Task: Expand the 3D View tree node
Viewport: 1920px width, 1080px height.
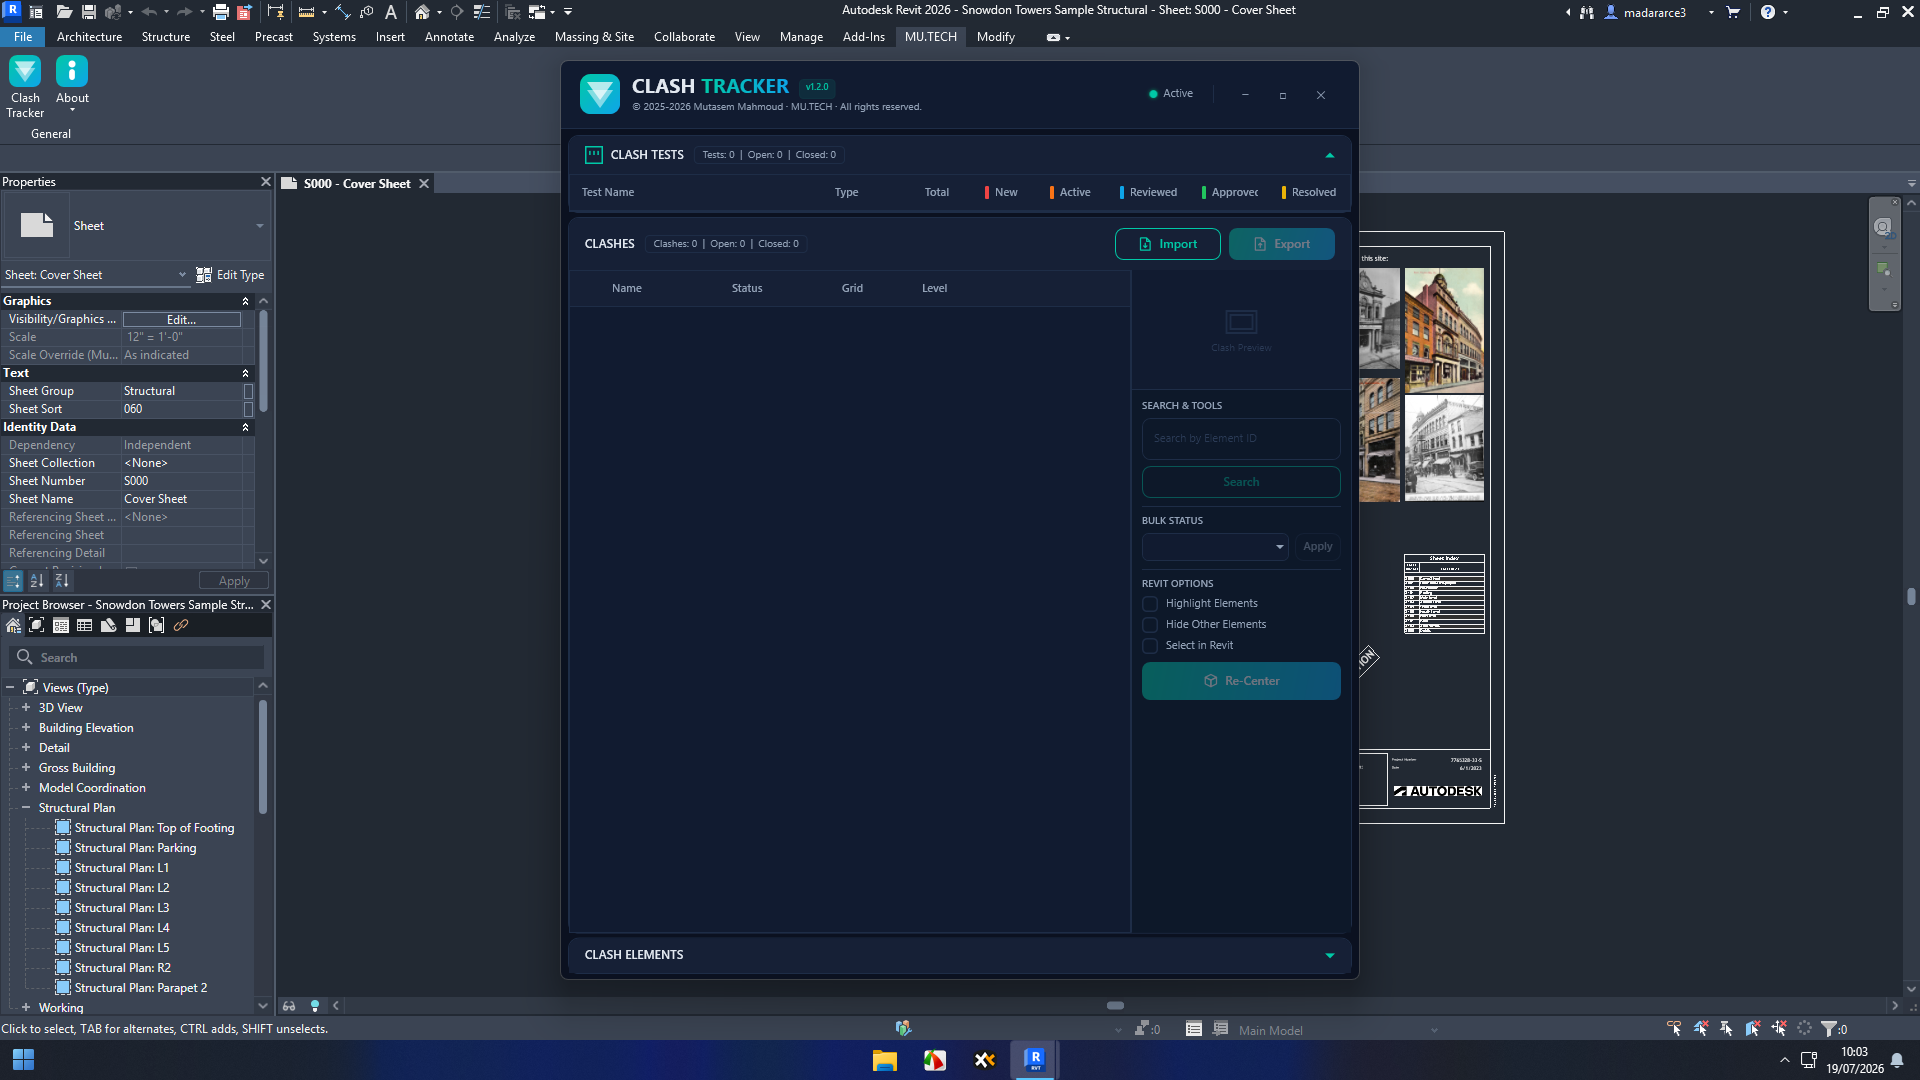Action: point(26,708)
